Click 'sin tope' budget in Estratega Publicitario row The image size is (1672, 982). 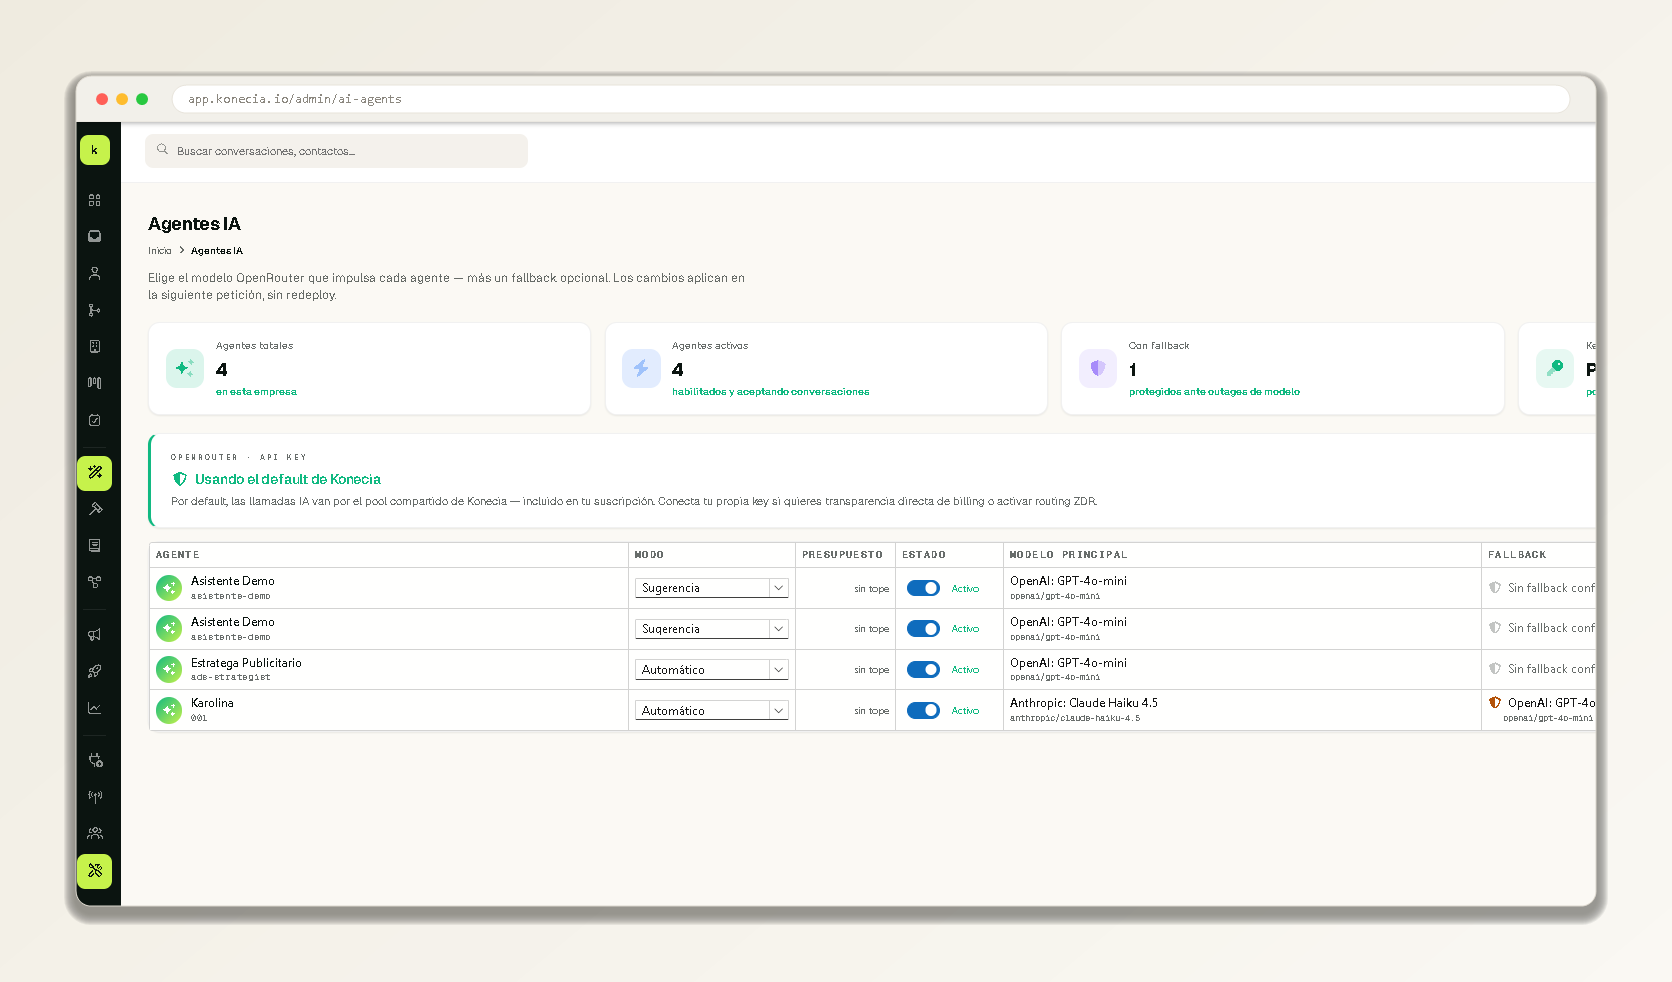click(x=871, y=670)
